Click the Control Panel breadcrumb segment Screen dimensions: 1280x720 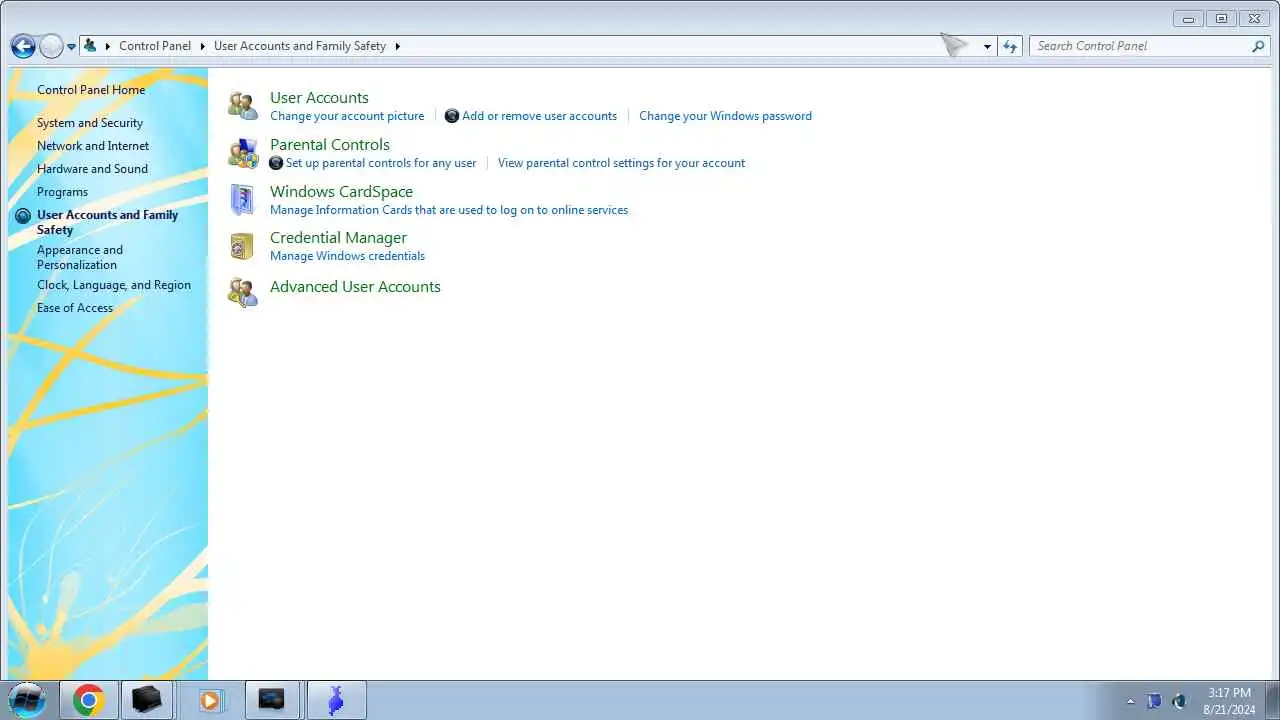tap(155, 46)
